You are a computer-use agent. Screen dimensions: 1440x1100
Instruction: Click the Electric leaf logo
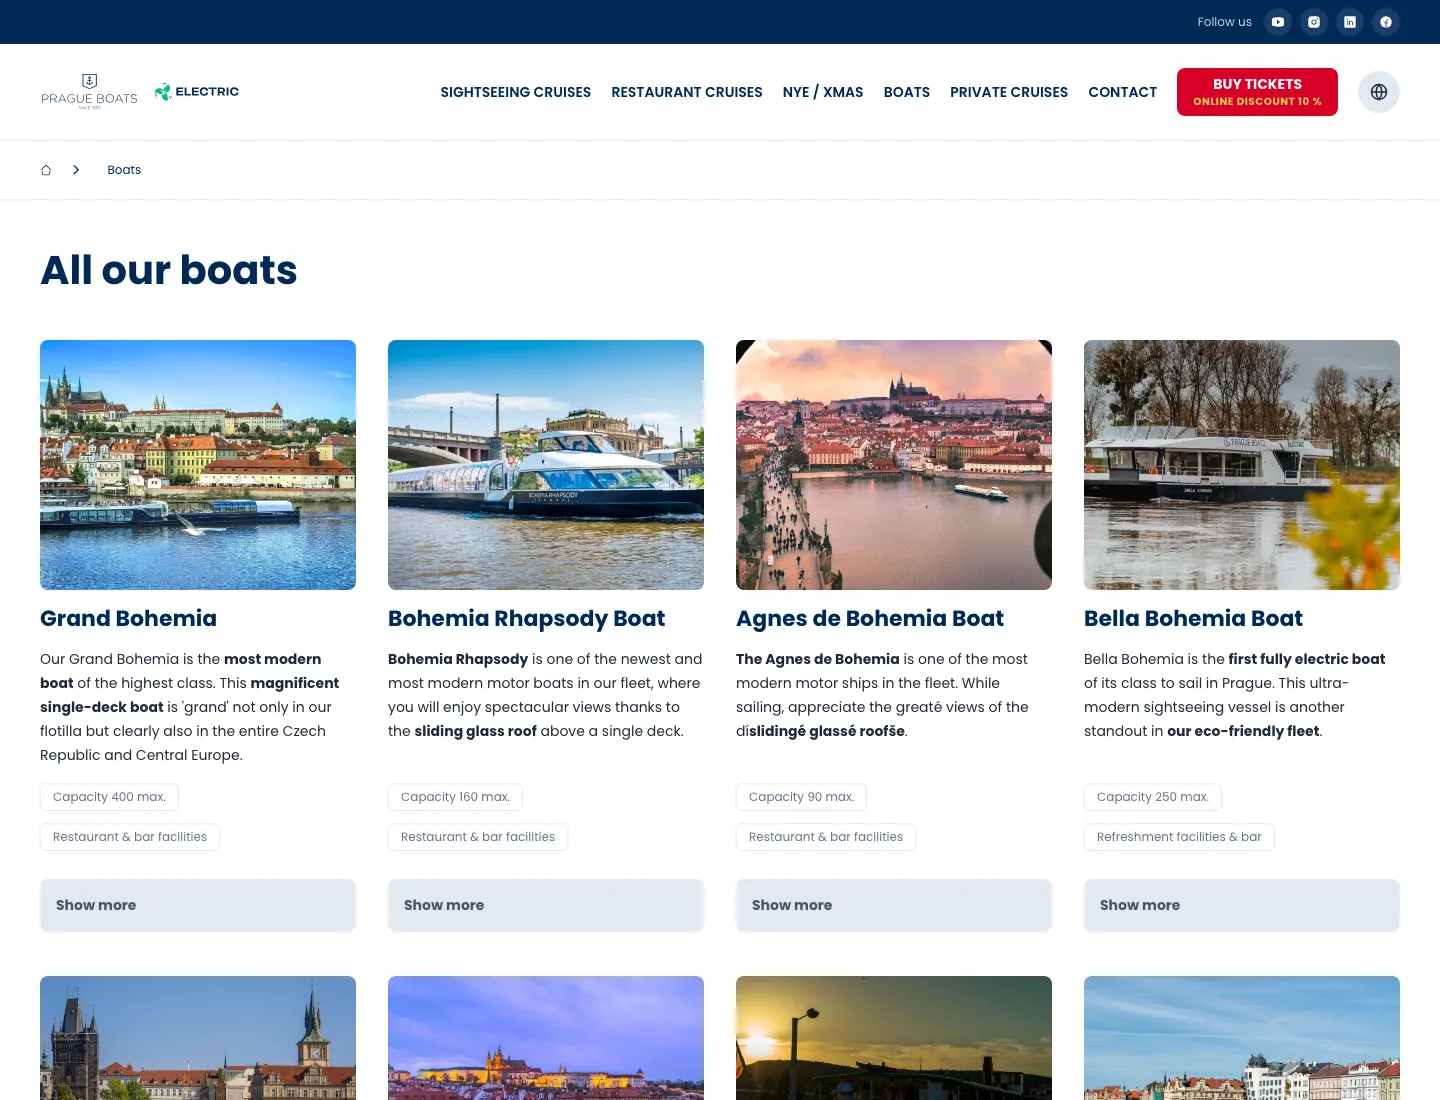coord(197,92)
